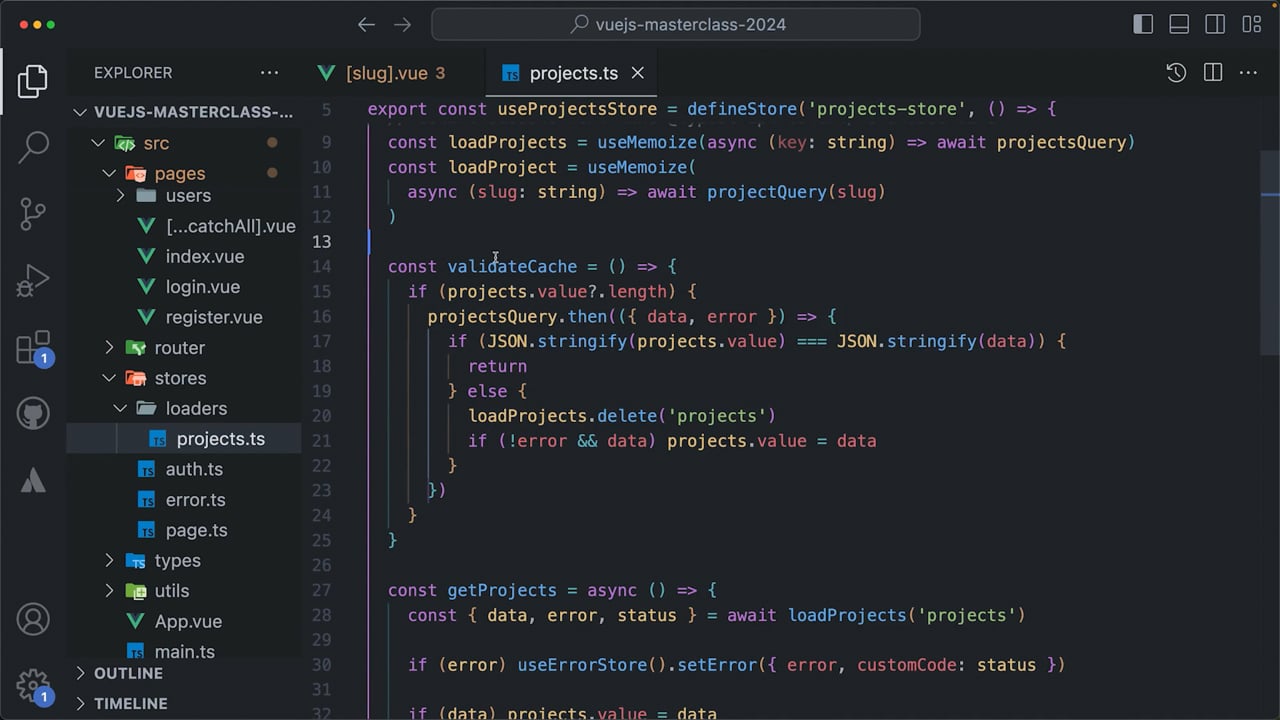Open main.ts in the explorer
The width and height of the screenshot is (1280, 720).
184,651
